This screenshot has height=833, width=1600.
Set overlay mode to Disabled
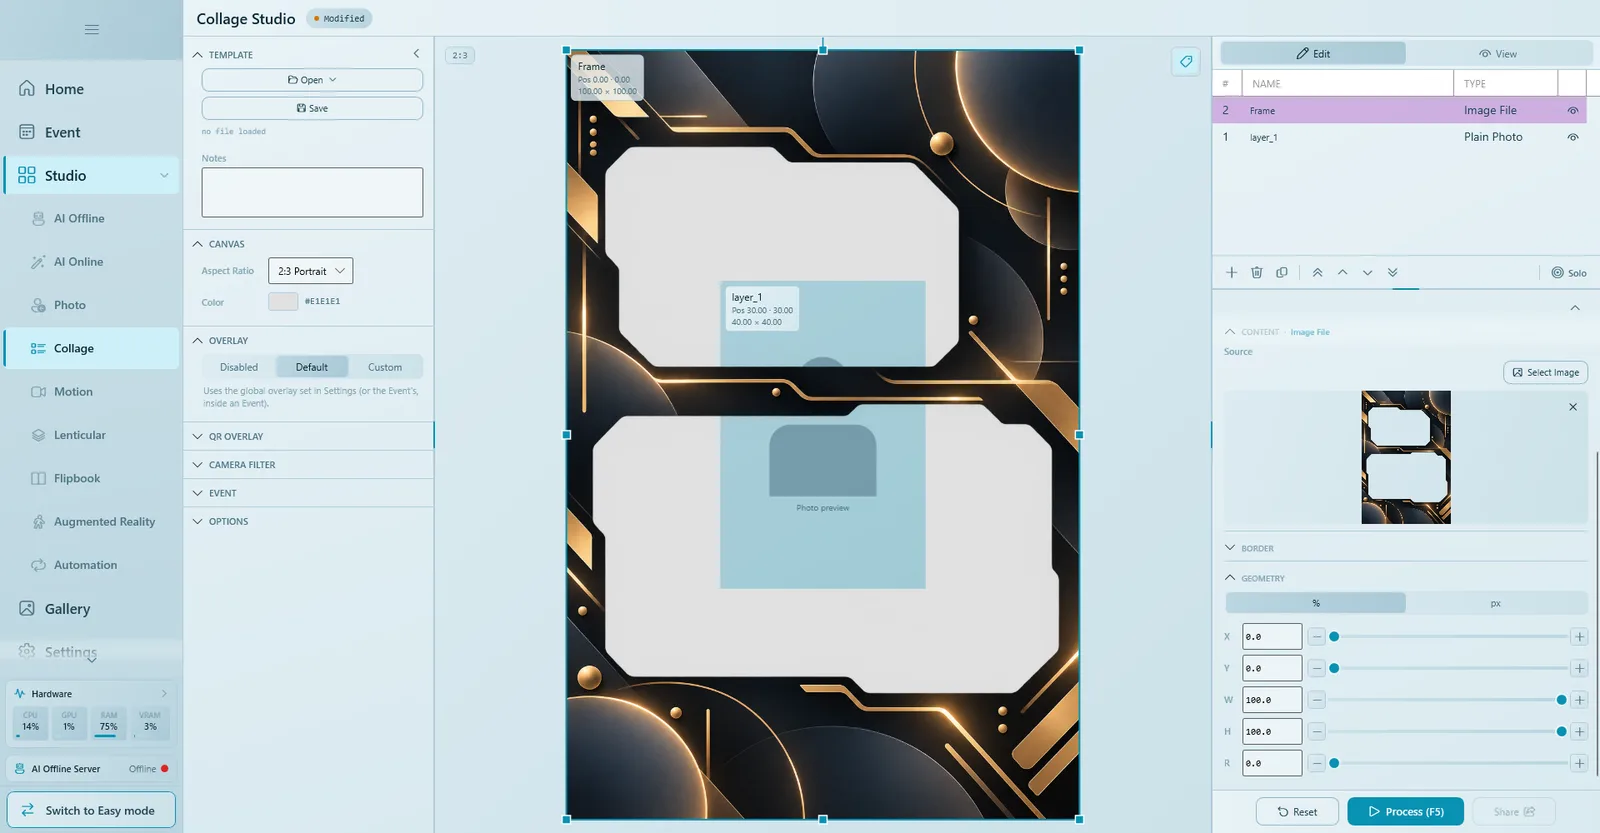(239, 367)
